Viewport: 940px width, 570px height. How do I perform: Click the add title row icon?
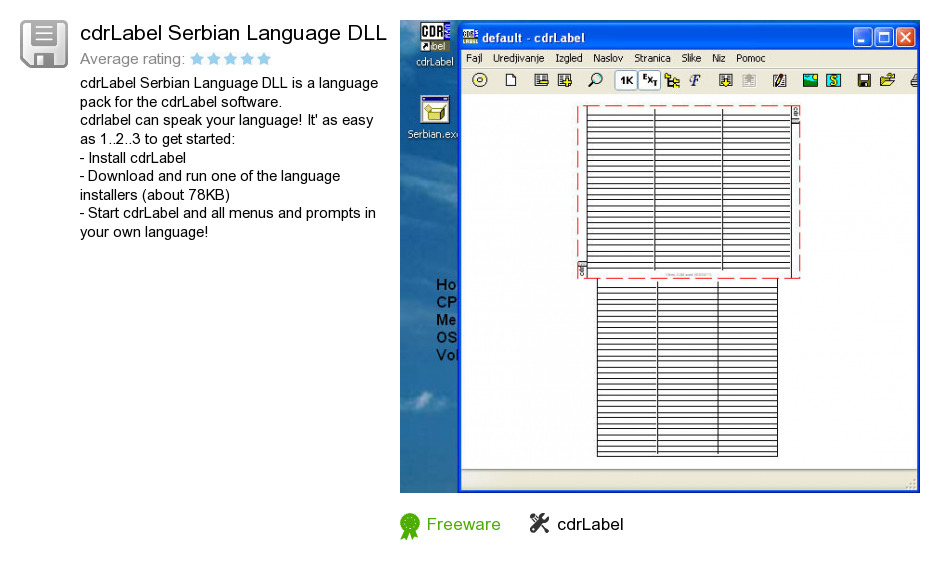565,80
